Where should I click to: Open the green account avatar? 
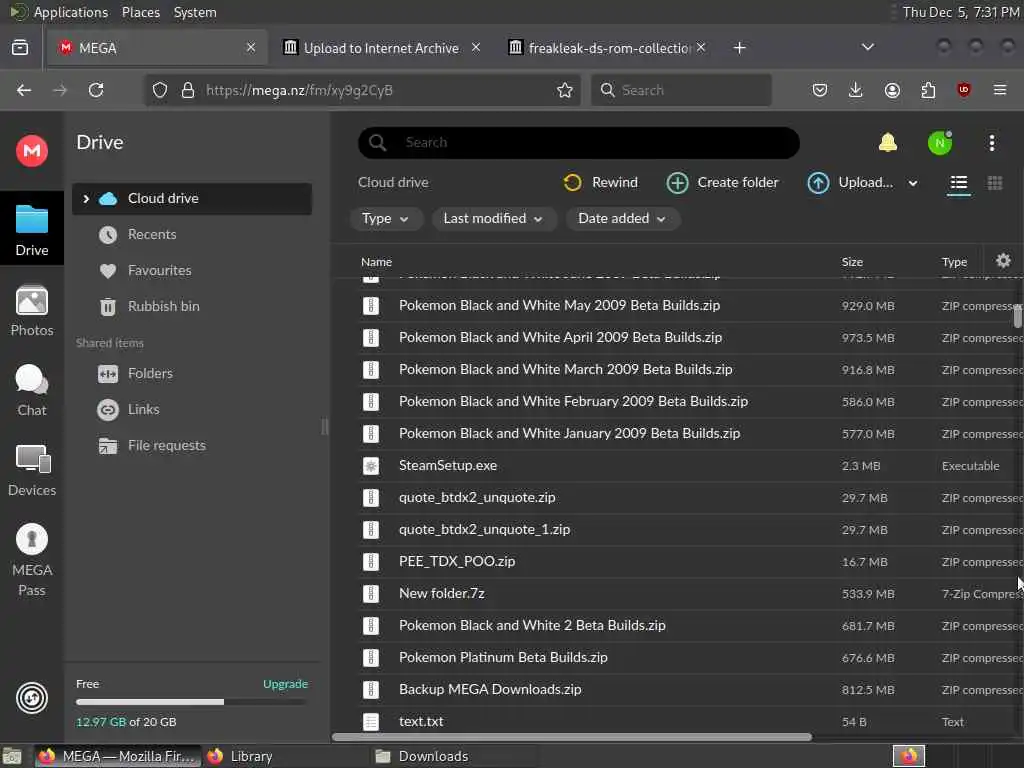pos(940,143)
